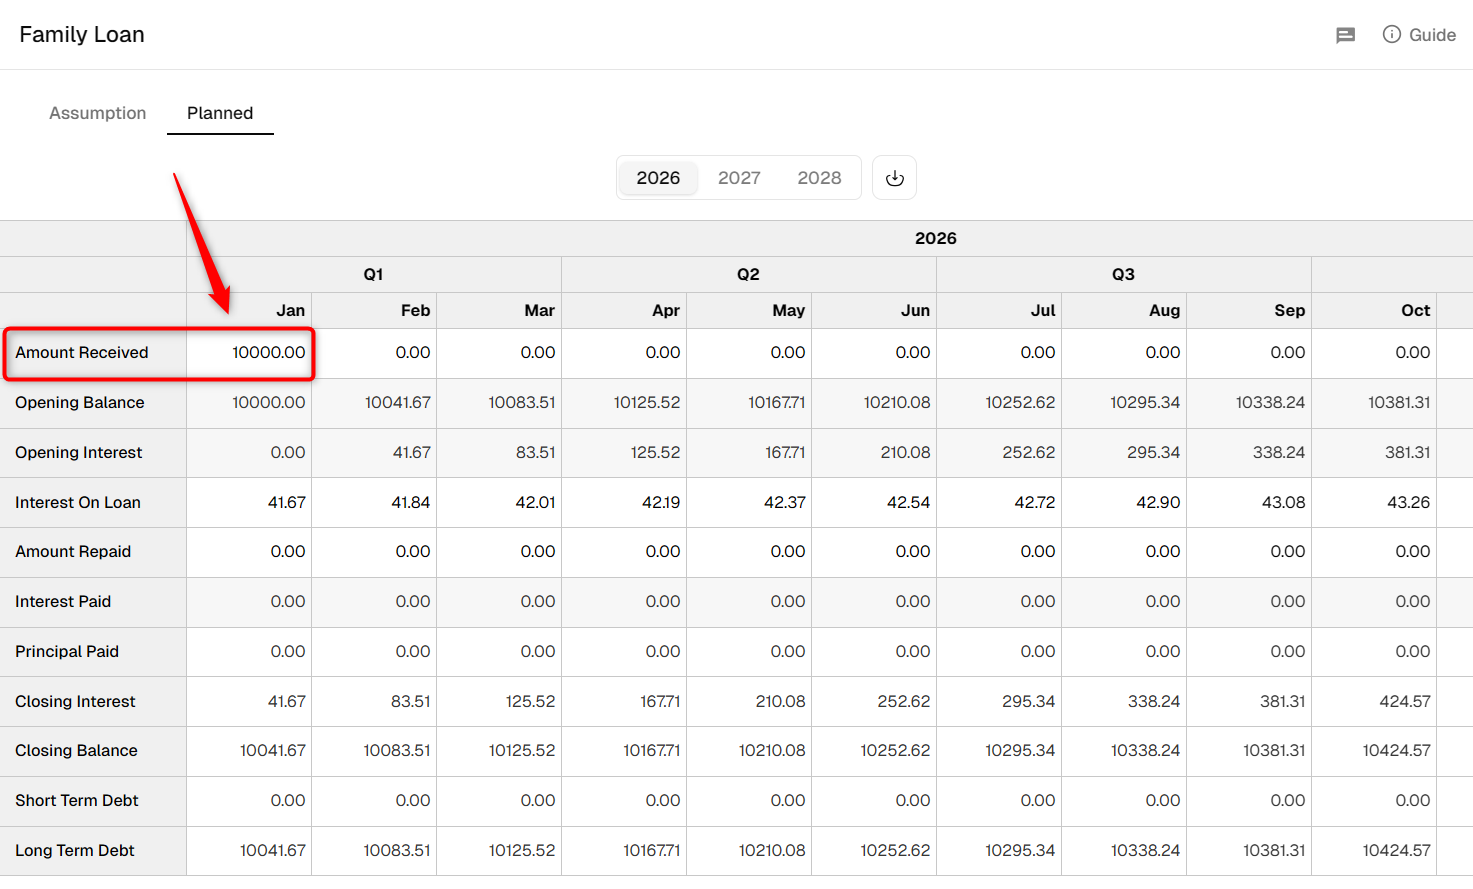Click Closing Interest value 338.24 for Aug
Image resolution: width=1473 pixels, height=889 pixels.
pos(1154,702)
